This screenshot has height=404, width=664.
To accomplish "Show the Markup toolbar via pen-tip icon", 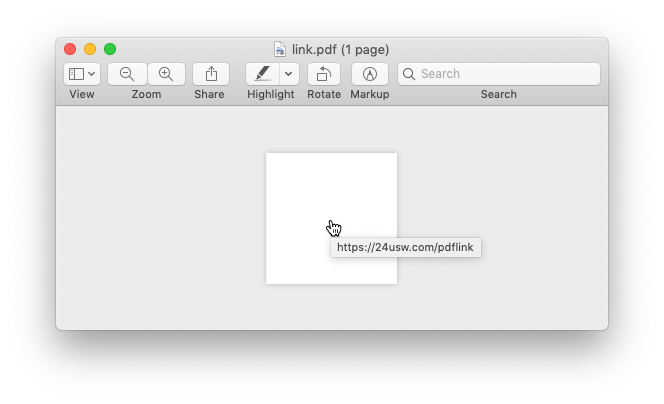I will 370,74.
